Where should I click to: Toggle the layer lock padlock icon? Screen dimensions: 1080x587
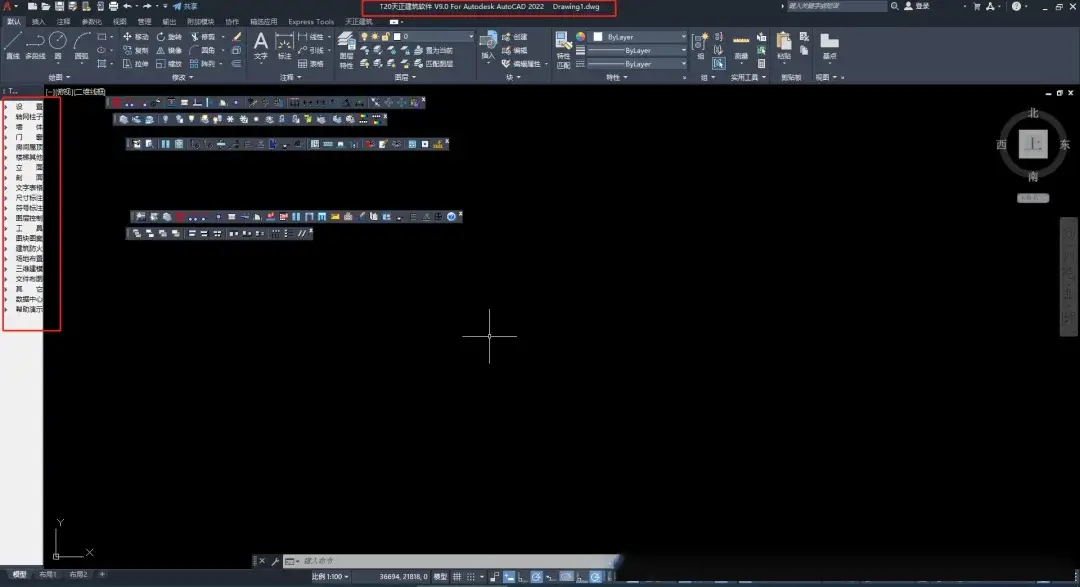coord(385,37)
